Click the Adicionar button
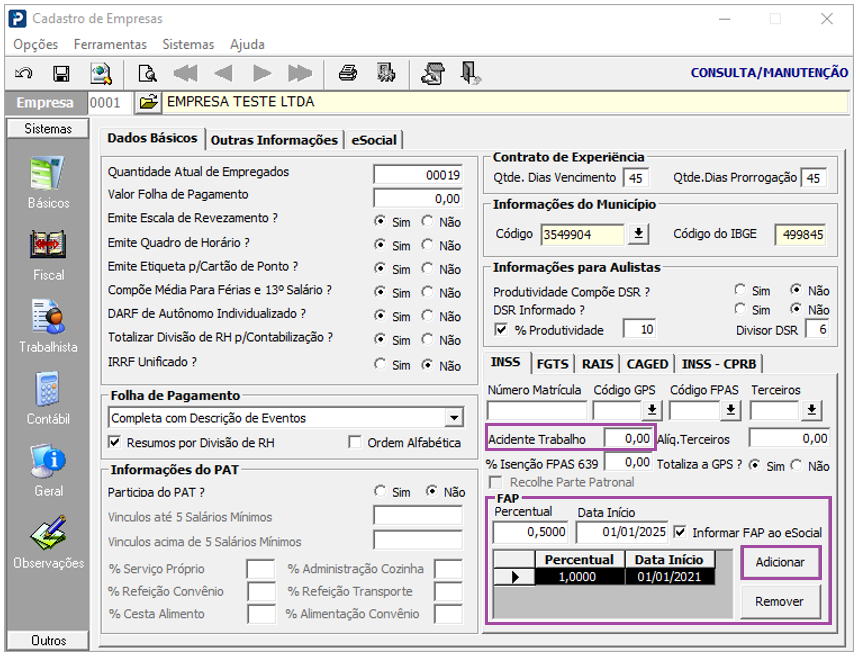 coord(780,562)
